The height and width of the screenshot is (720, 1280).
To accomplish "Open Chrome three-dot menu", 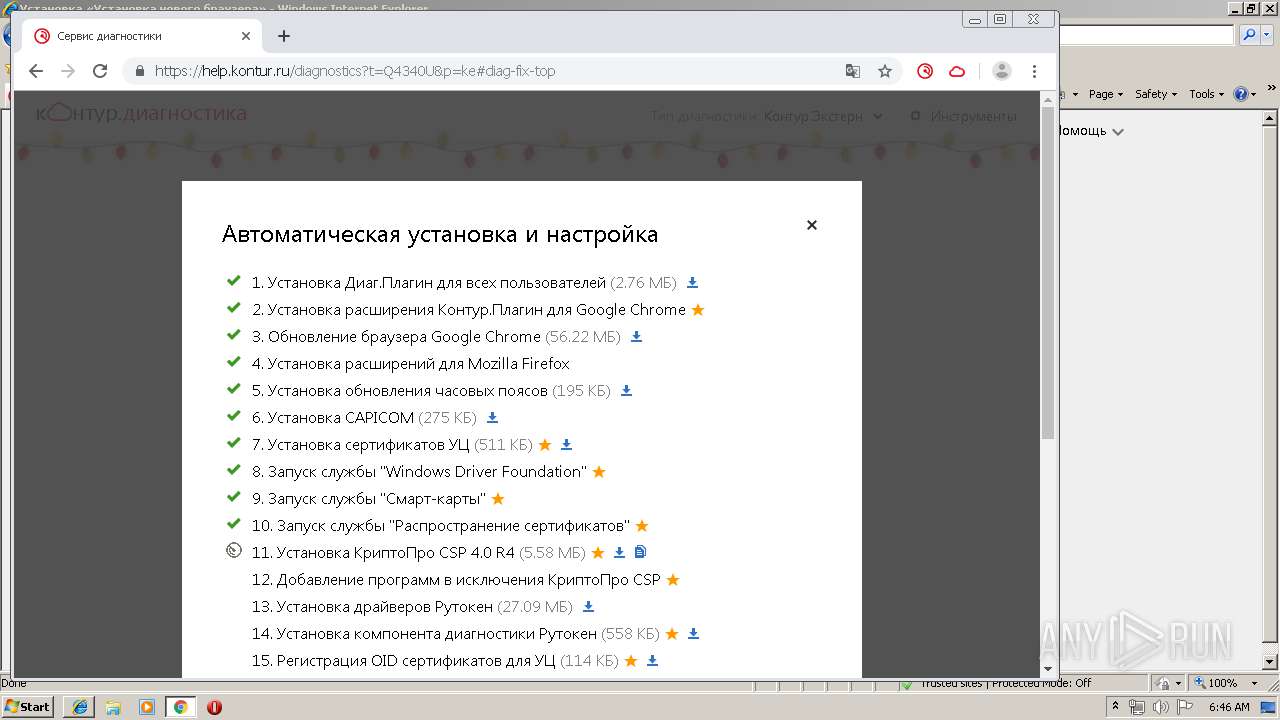I will coord(1035,71).
